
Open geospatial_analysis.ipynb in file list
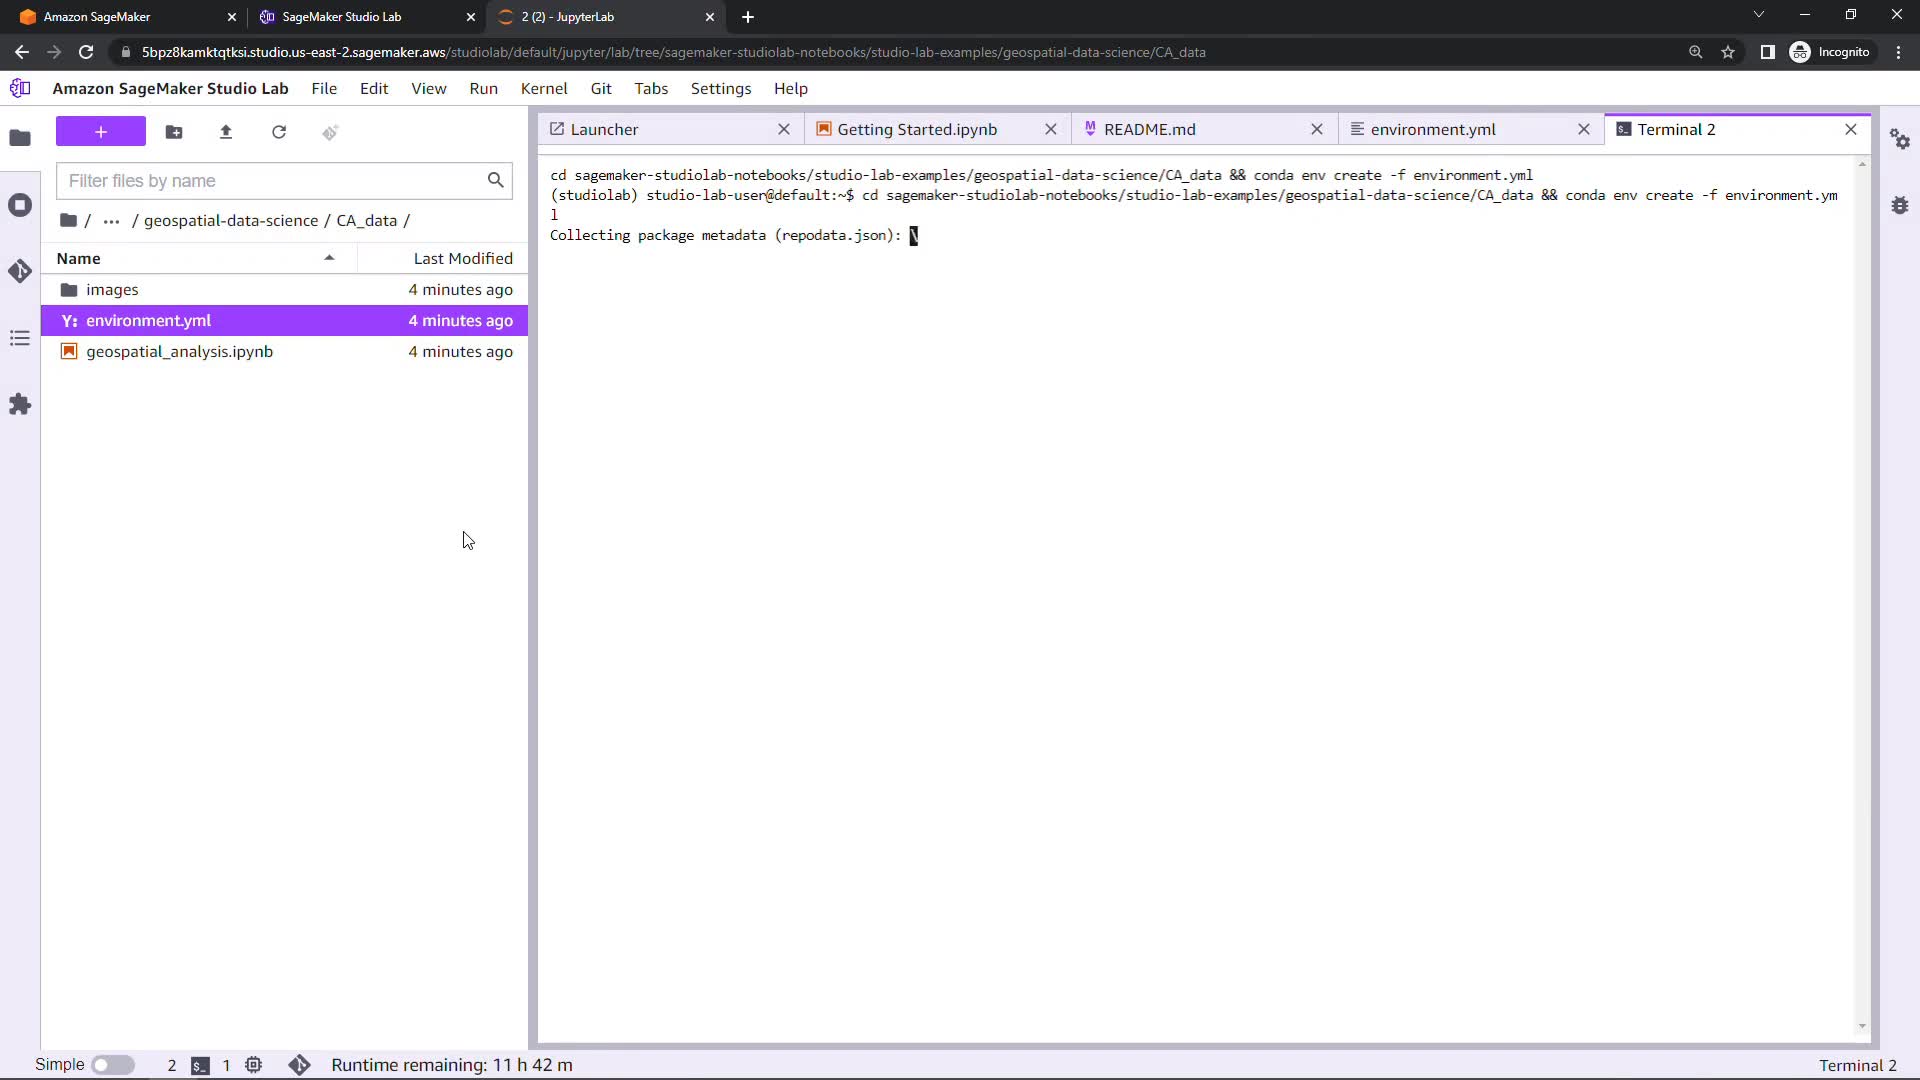click(x=180, y=352)
